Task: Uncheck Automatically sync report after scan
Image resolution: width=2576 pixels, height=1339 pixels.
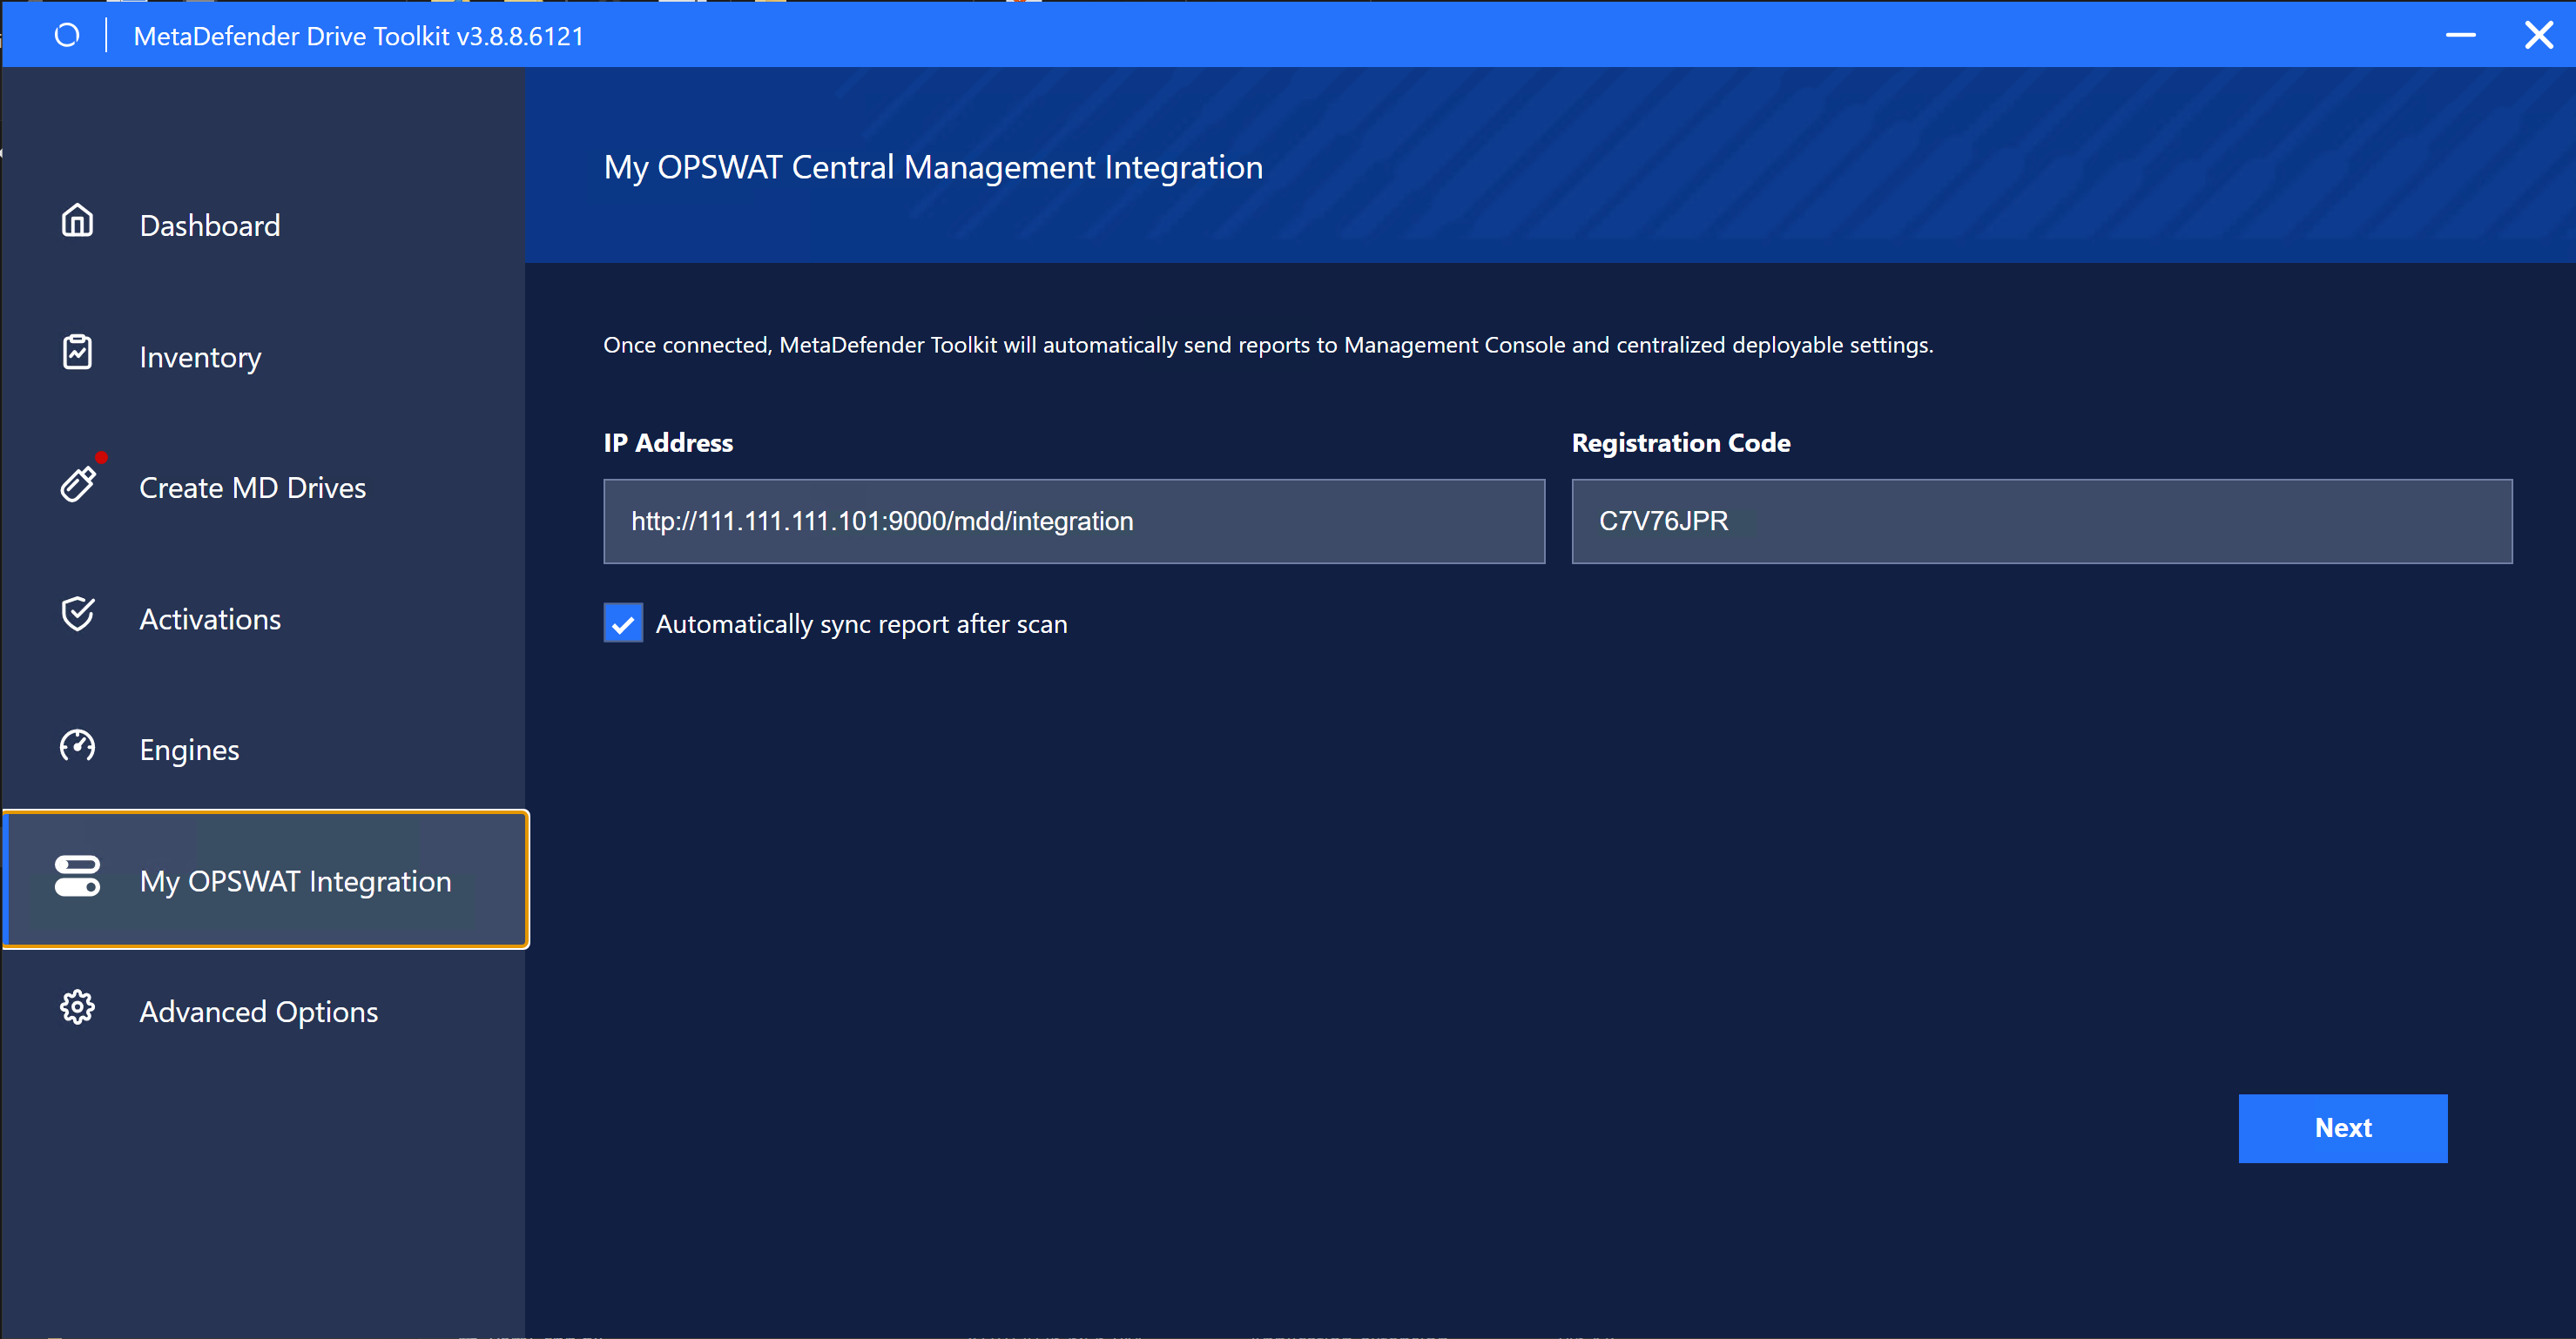Action: coord(623,623)
